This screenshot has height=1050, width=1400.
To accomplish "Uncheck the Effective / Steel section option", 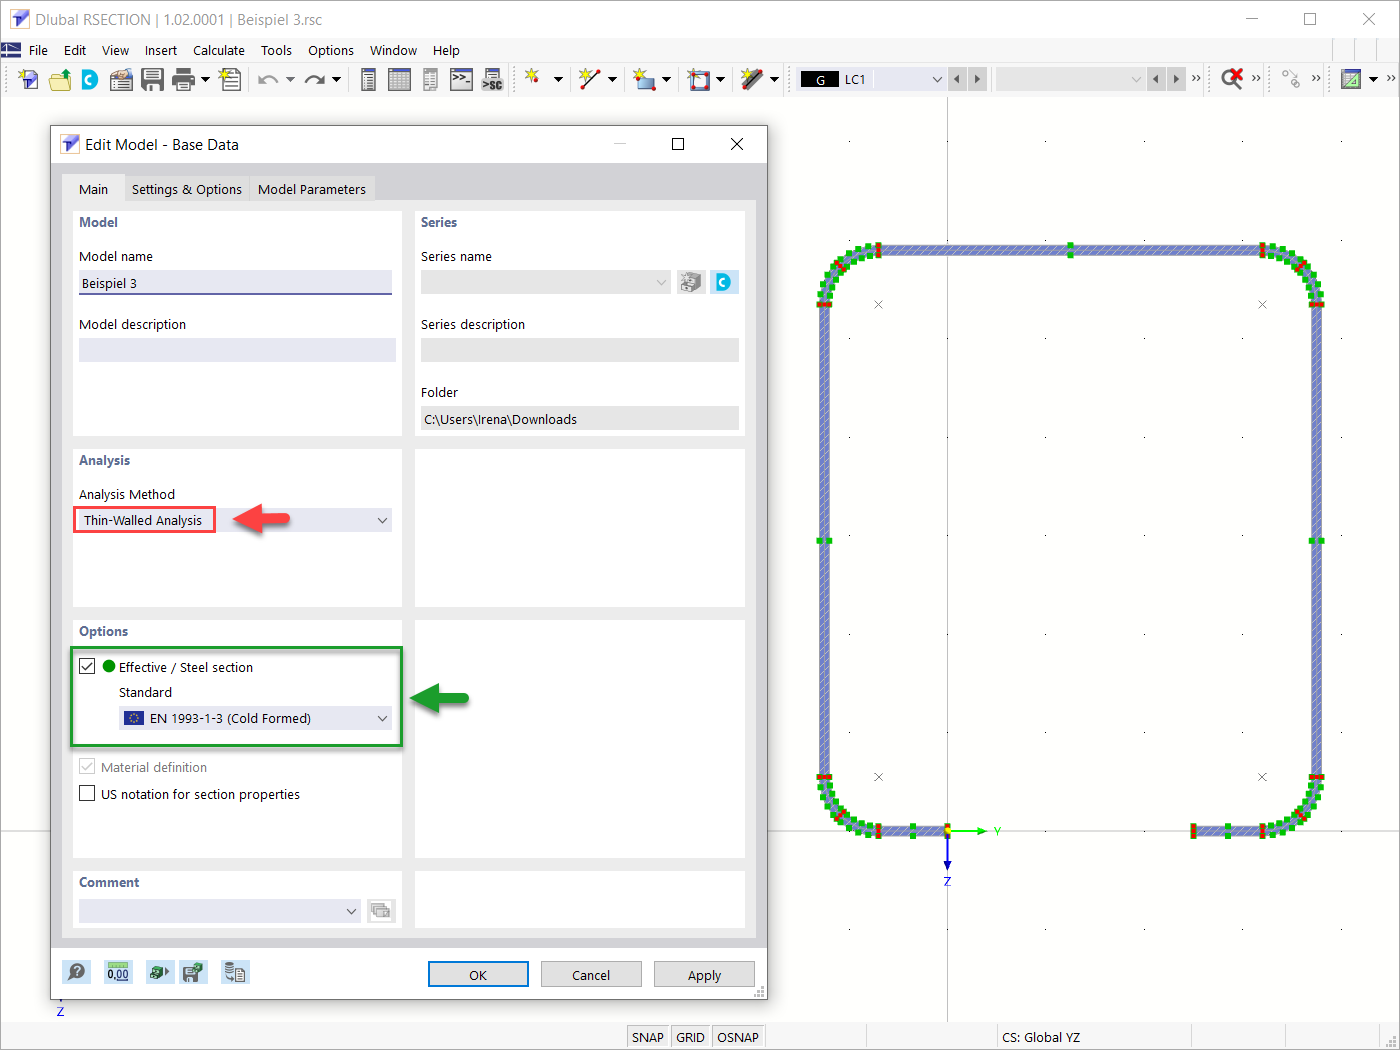I will click(x=87, y=667).
